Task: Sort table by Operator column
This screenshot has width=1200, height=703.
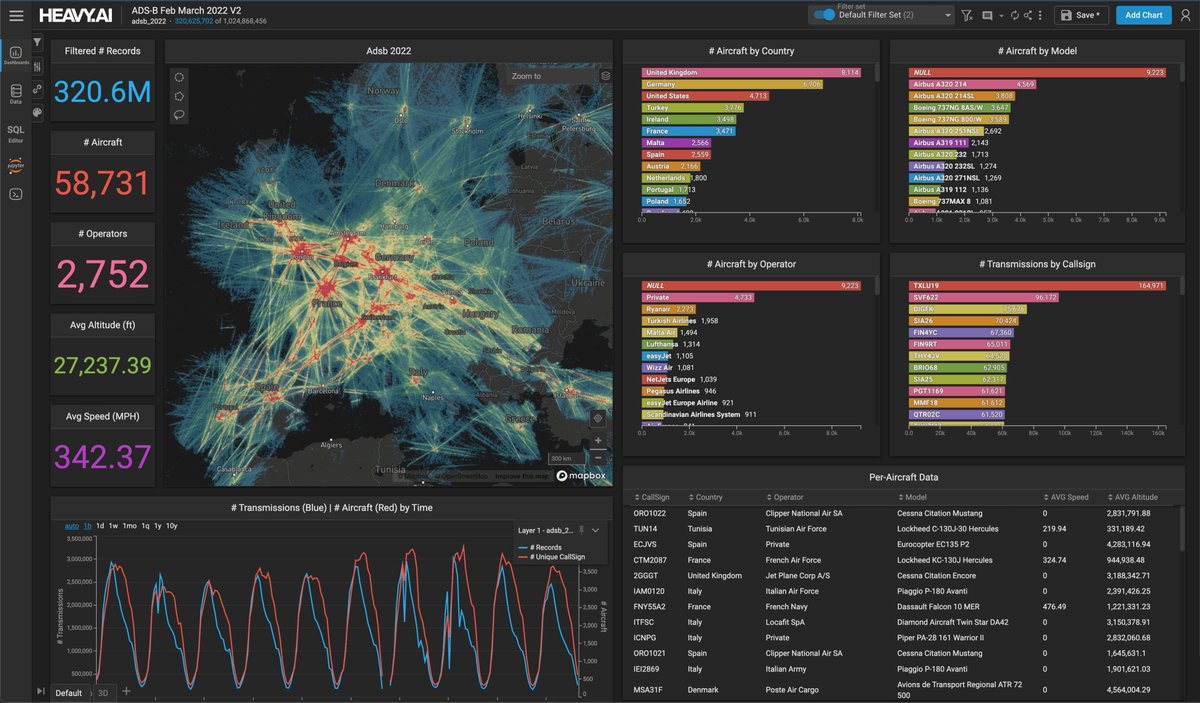Action: click(784, 497)
